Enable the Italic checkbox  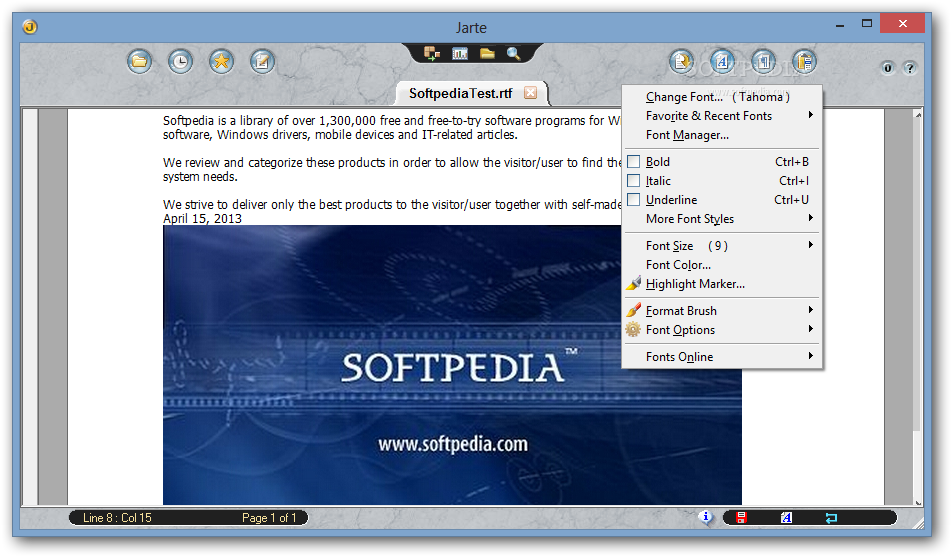tap(633, 180)
